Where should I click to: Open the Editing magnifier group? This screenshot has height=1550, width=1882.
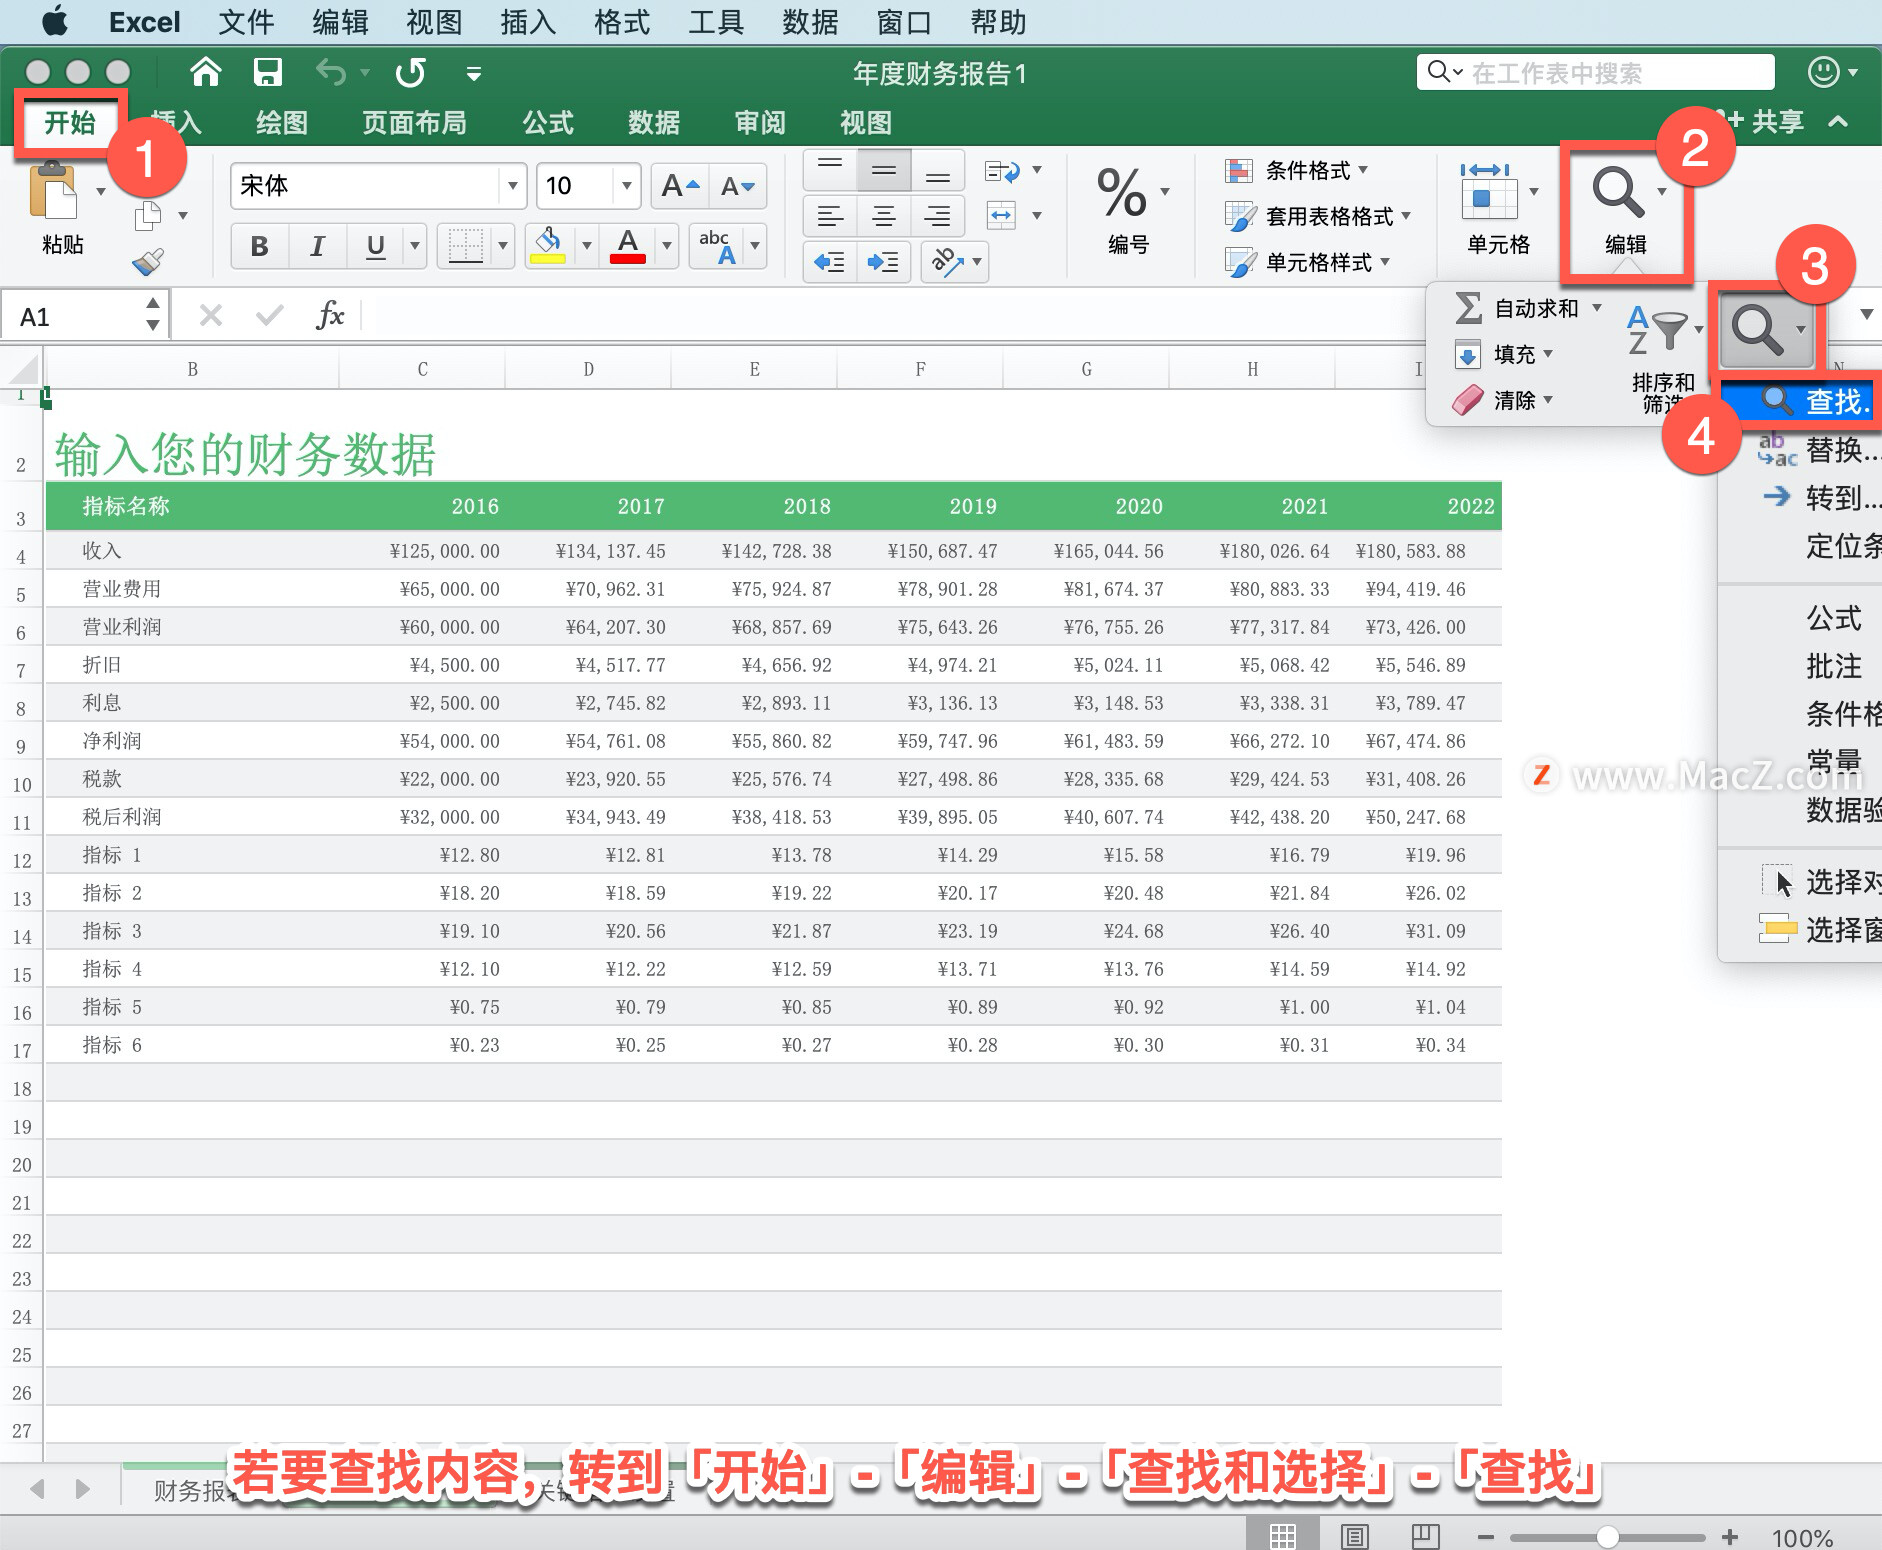1618,192
